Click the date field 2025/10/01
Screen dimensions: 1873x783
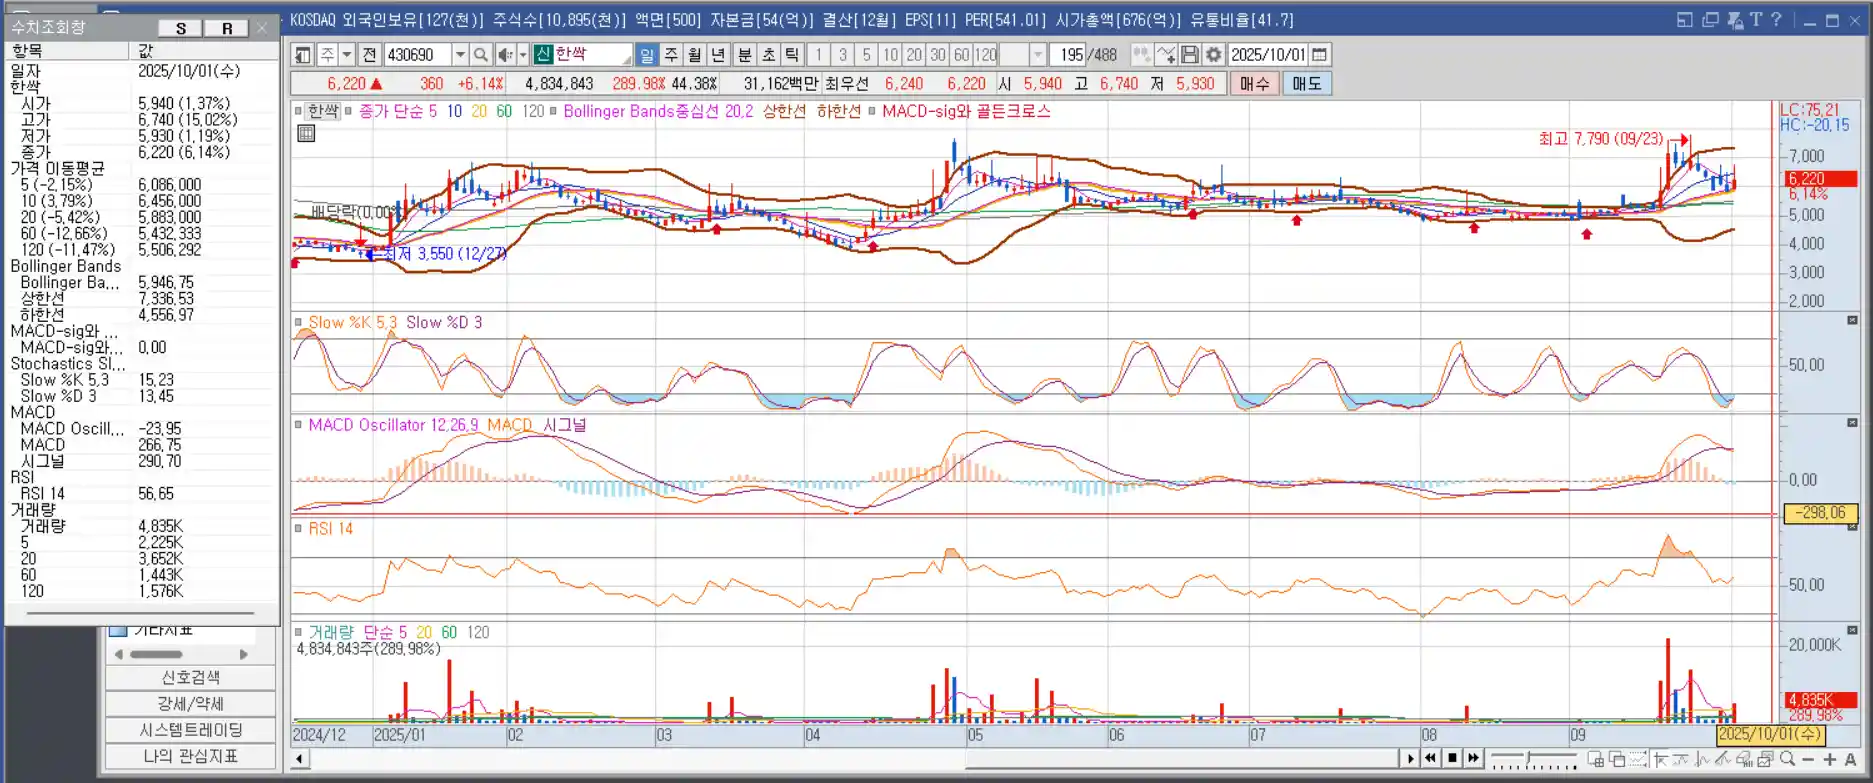point(1268,55)
